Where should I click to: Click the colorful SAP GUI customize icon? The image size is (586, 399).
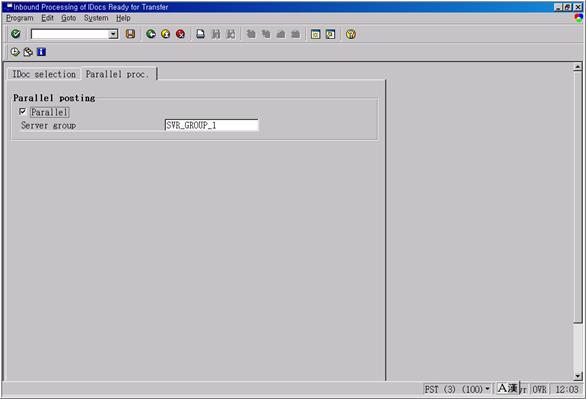point(579,18)
